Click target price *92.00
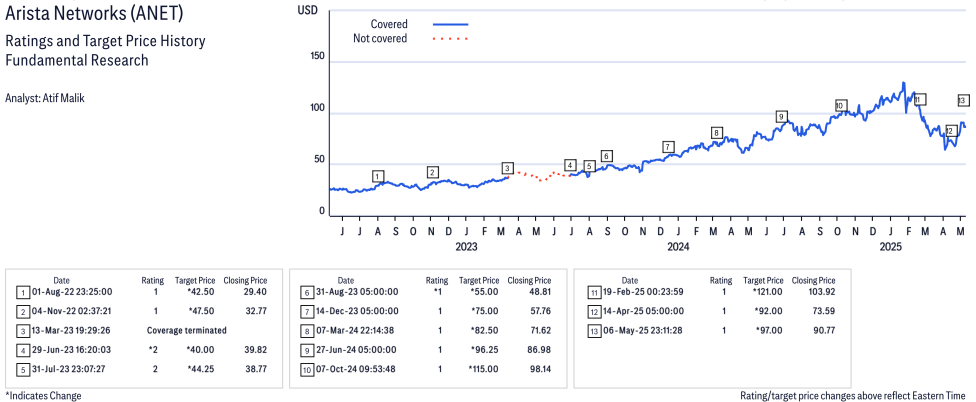This screenshot has width=976, height=402. pyautogui.click(x=769, y=311)
